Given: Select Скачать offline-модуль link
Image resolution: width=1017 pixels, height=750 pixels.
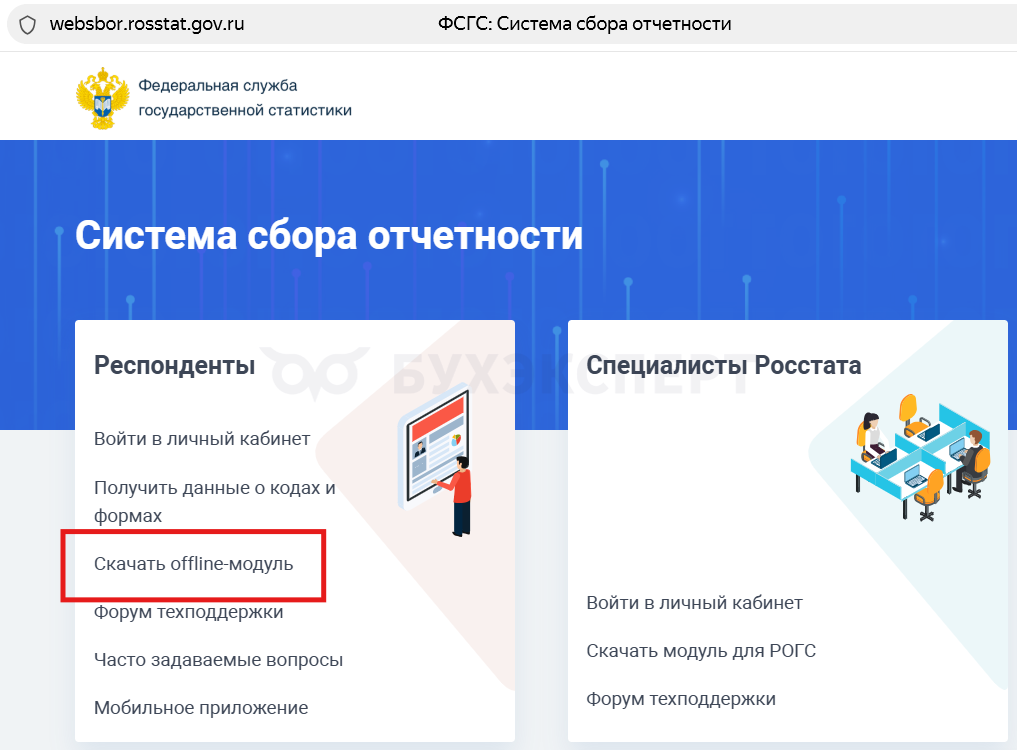Looking at the screenshot, I should point(193,564).
